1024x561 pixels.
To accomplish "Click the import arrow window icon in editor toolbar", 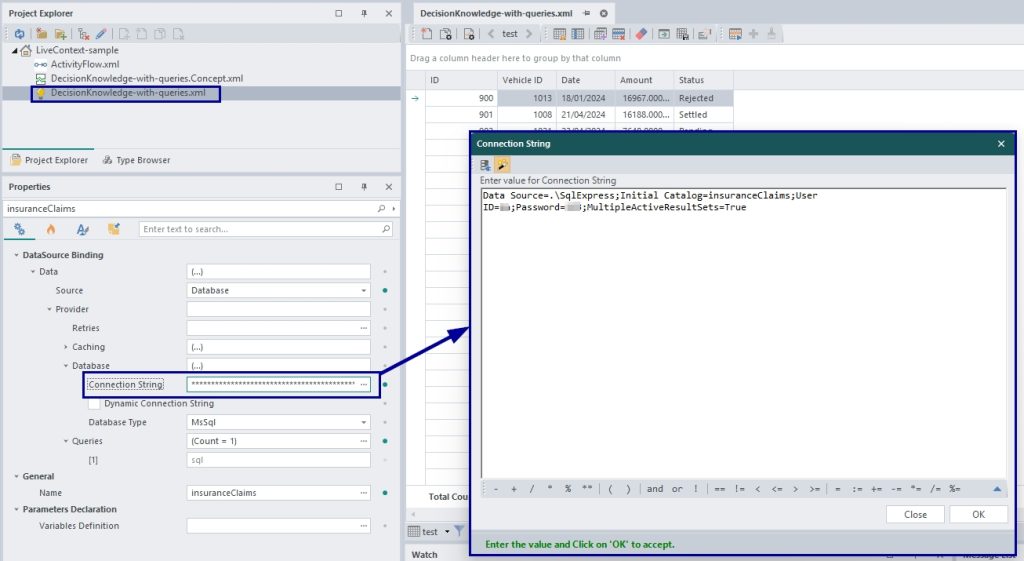I will tap(664, 34).
